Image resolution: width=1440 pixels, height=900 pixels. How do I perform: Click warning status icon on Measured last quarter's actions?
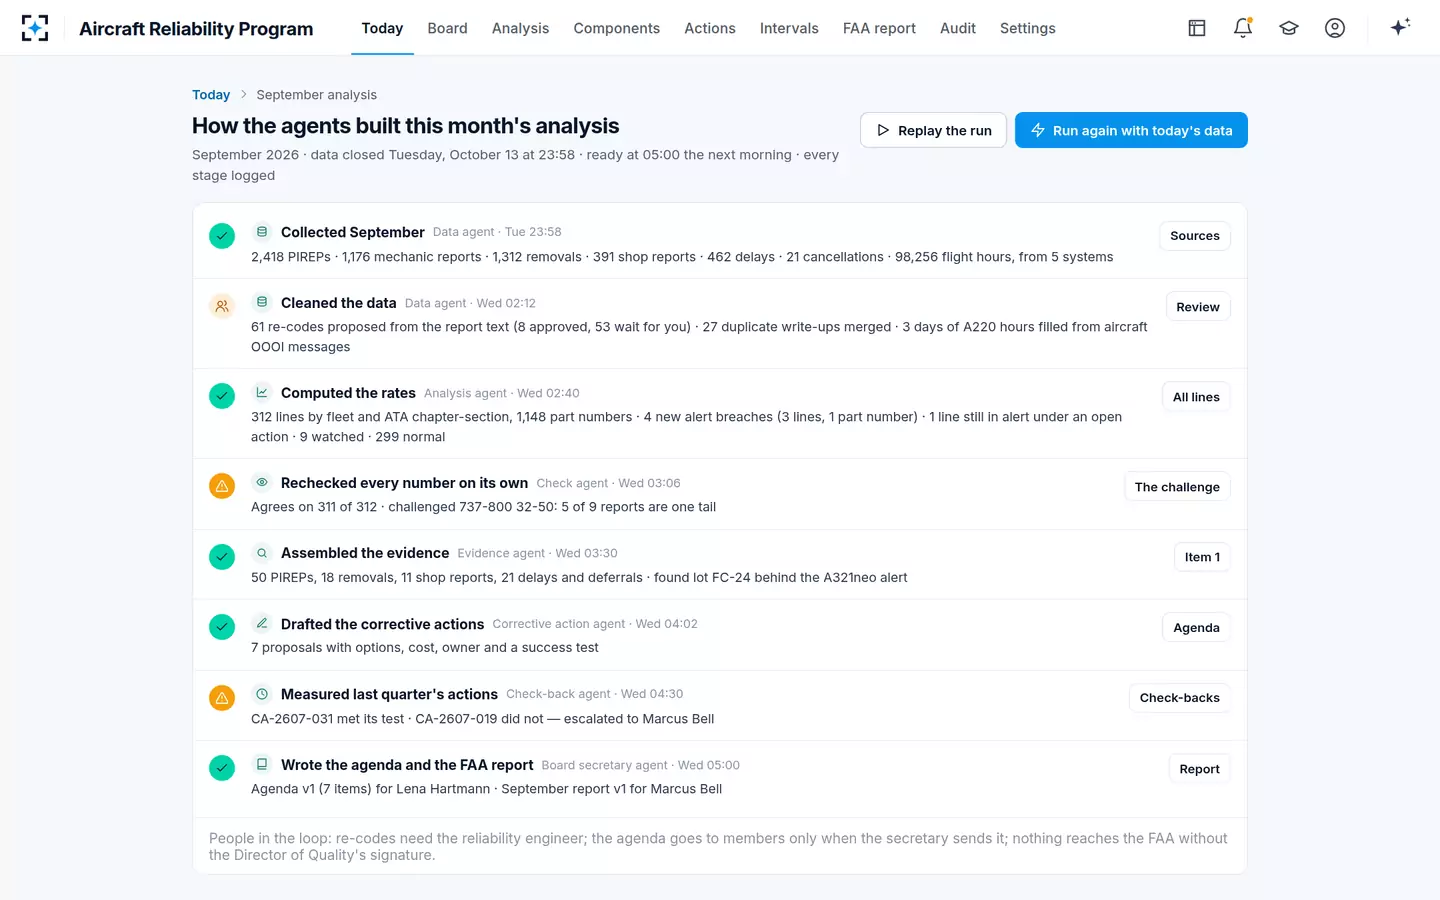[222, 698]
